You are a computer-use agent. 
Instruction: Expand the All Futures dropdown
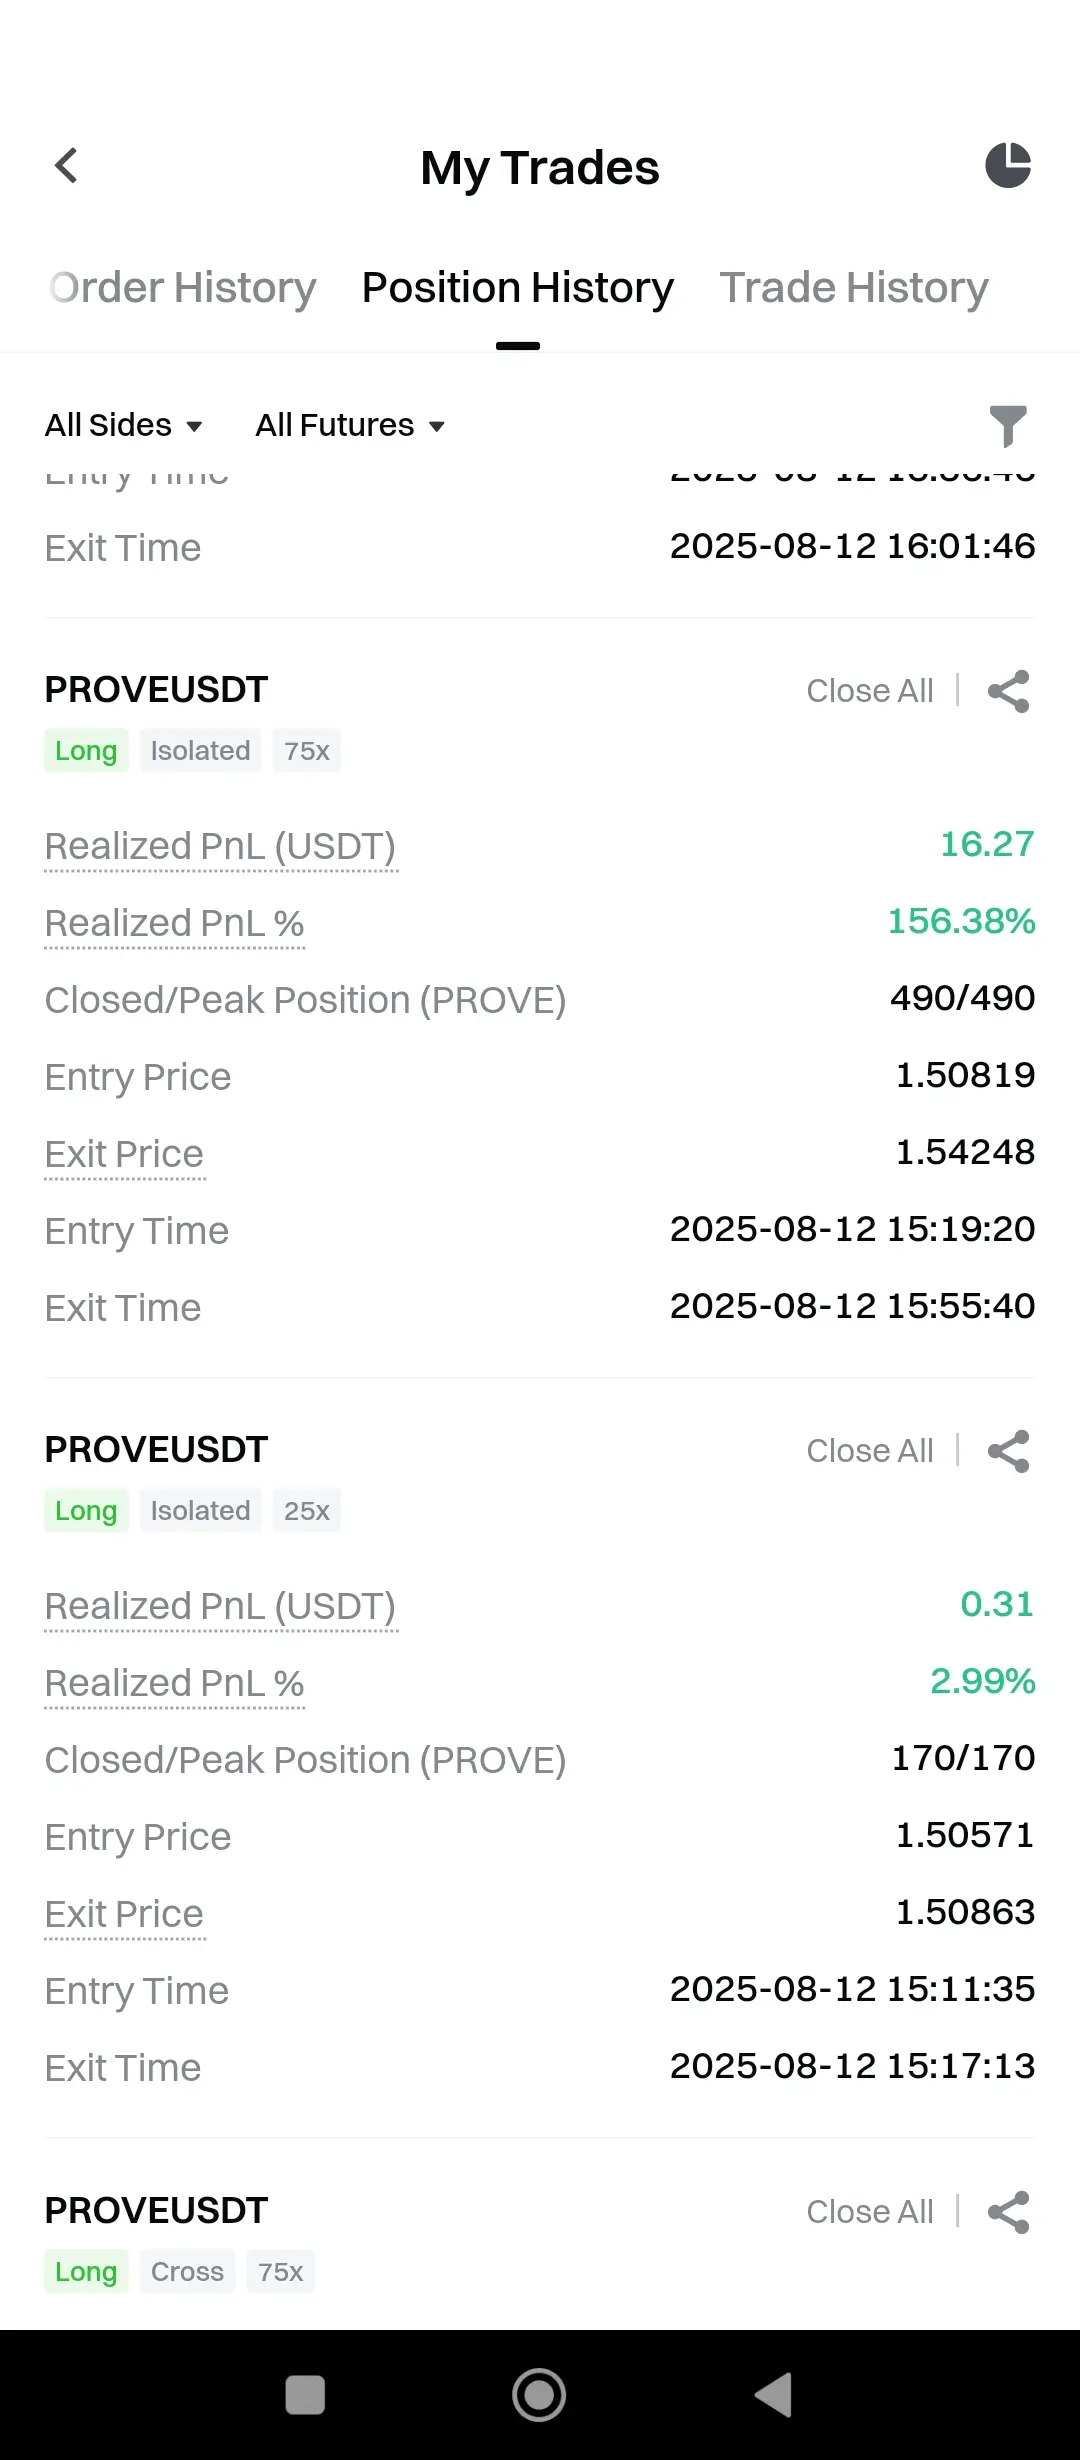pyautogui.click(x=350, y=425)
